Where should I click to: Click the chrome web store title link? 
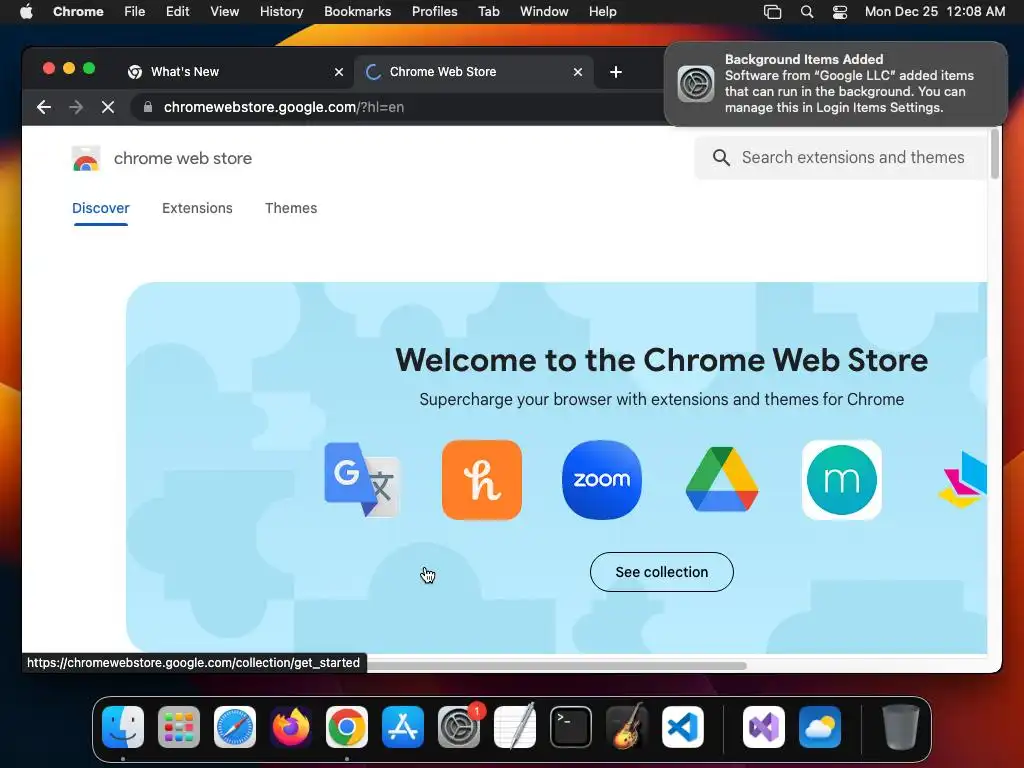(x=183, y=159)
